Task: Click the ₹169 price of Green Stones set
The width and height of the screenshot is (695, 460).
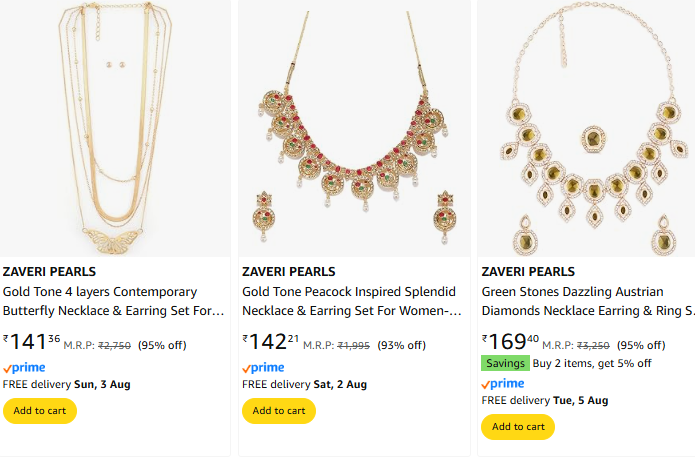Action: (x=510, y=343)
